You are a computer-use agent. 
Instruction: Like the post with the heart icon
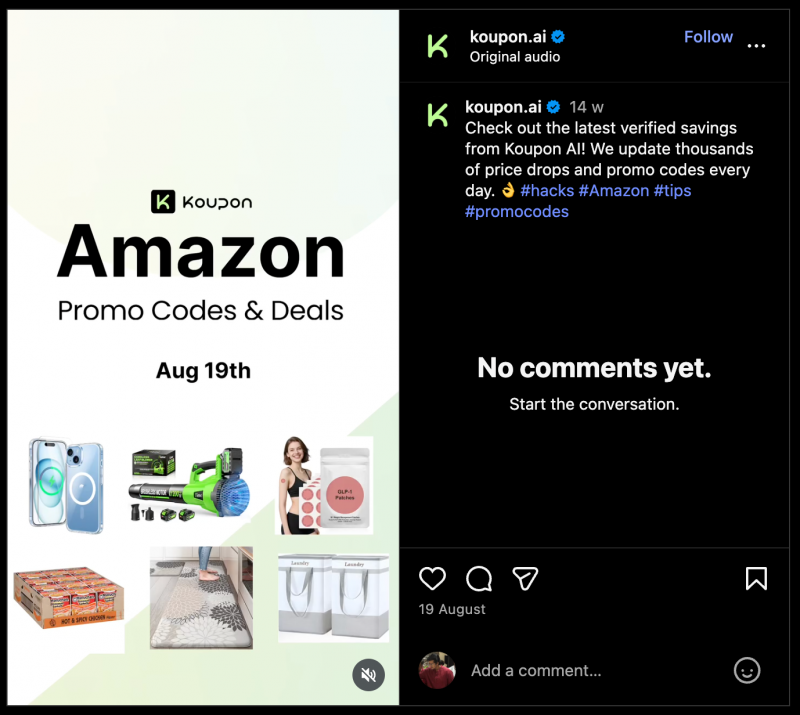tap(432, 578)
